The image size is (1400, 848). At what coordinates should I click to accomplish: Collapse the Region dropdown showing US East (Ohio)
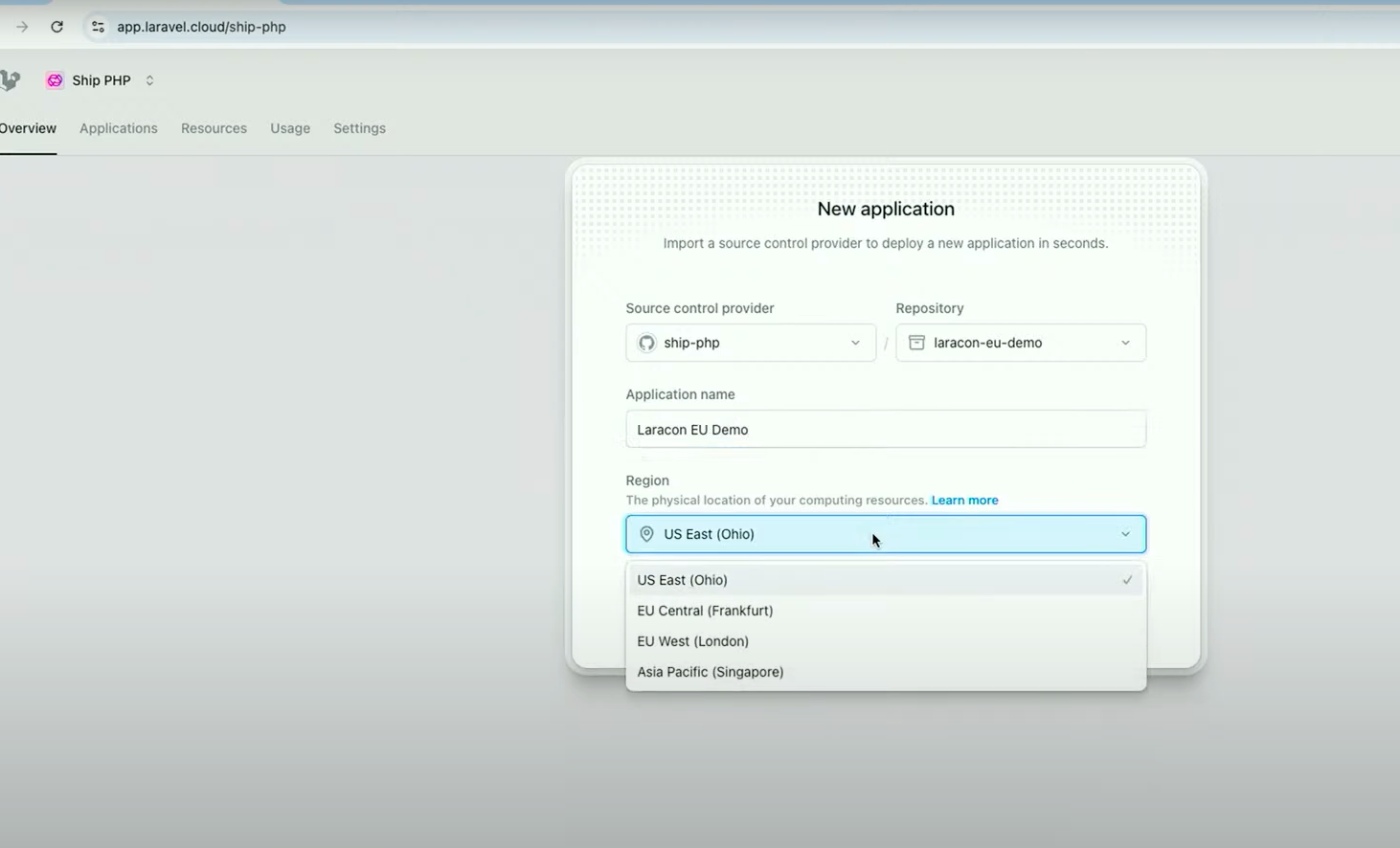click(886, 534)
